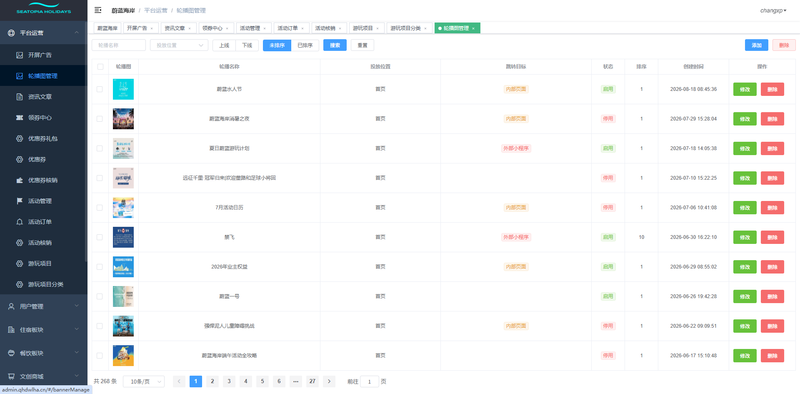
Task: Jump pages via the ellipsis pager button
Action: (295, 381)
